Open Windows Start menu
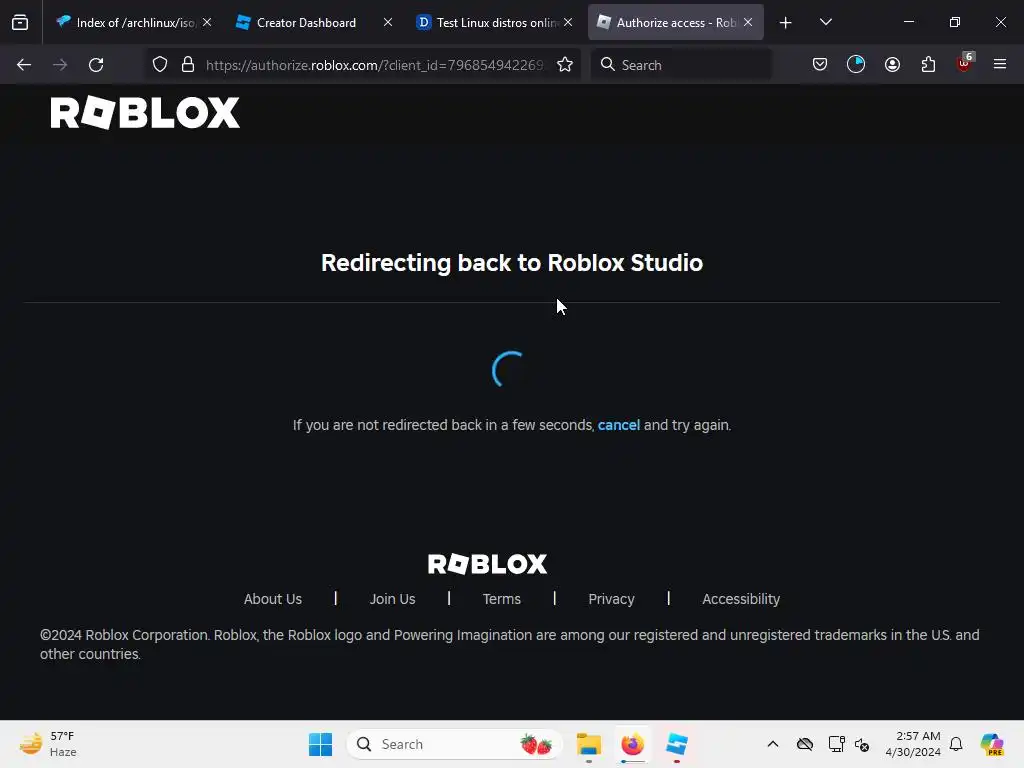Screen dimensions: 1024x768 (x=321, y=744)
